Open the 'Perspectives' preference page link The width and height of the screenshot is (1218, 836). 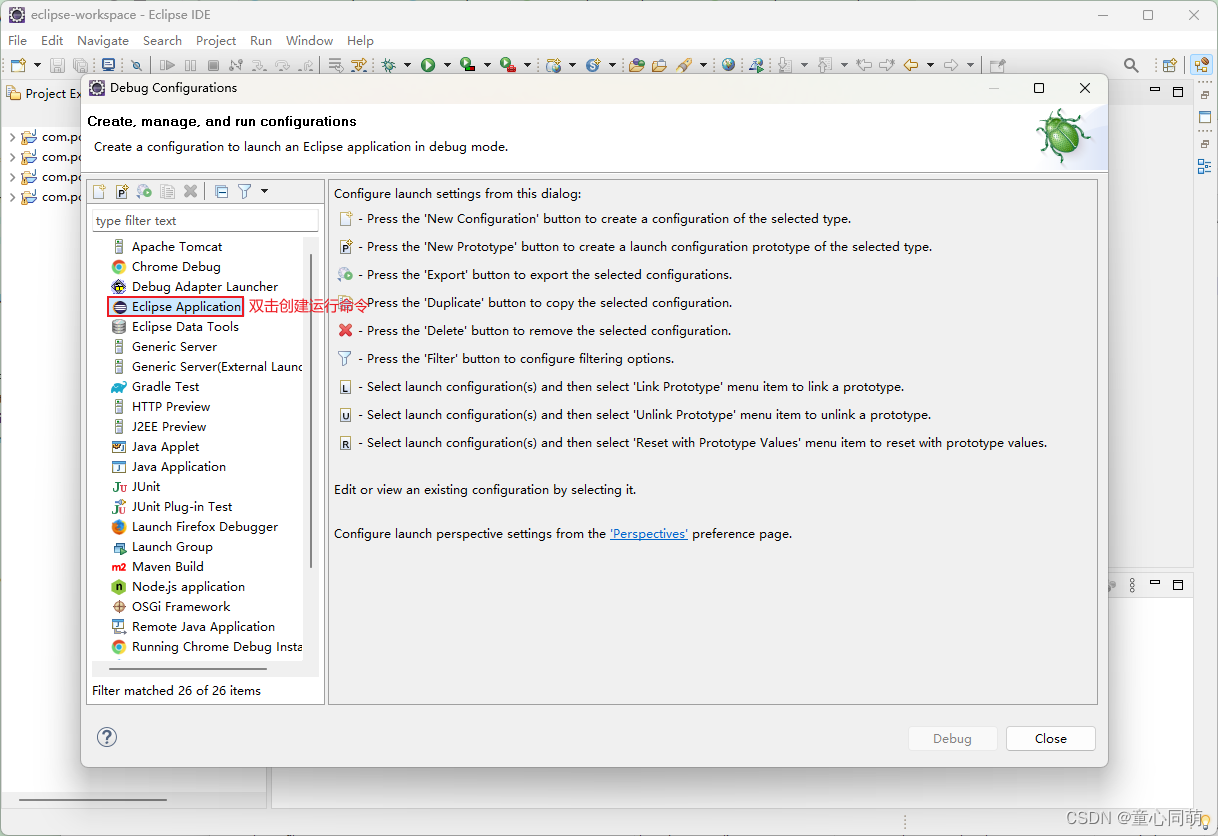649,534
